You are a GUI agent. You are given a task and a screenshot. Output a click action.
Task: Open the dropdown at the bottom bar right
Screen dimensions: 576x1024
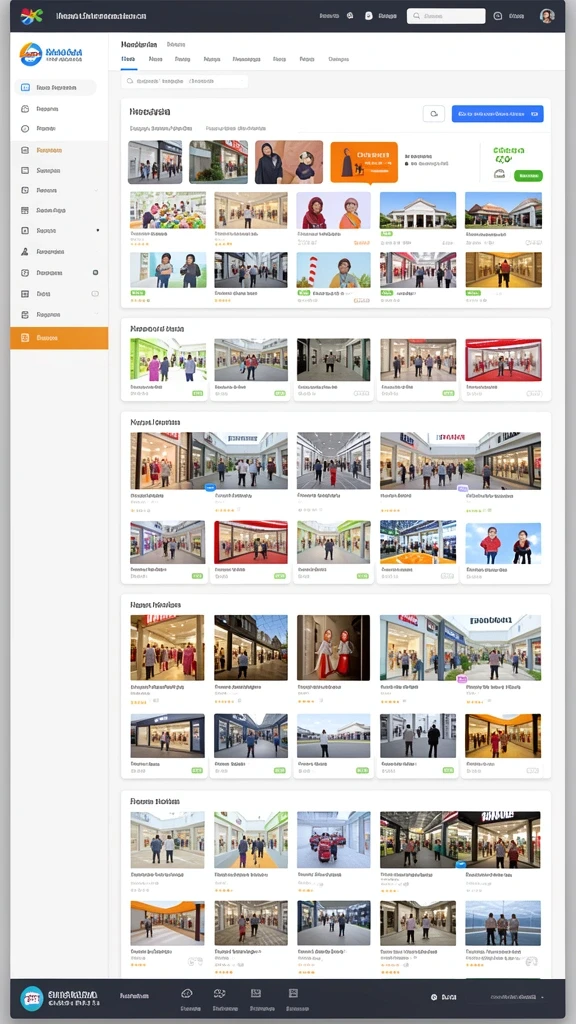click(542, 997)
